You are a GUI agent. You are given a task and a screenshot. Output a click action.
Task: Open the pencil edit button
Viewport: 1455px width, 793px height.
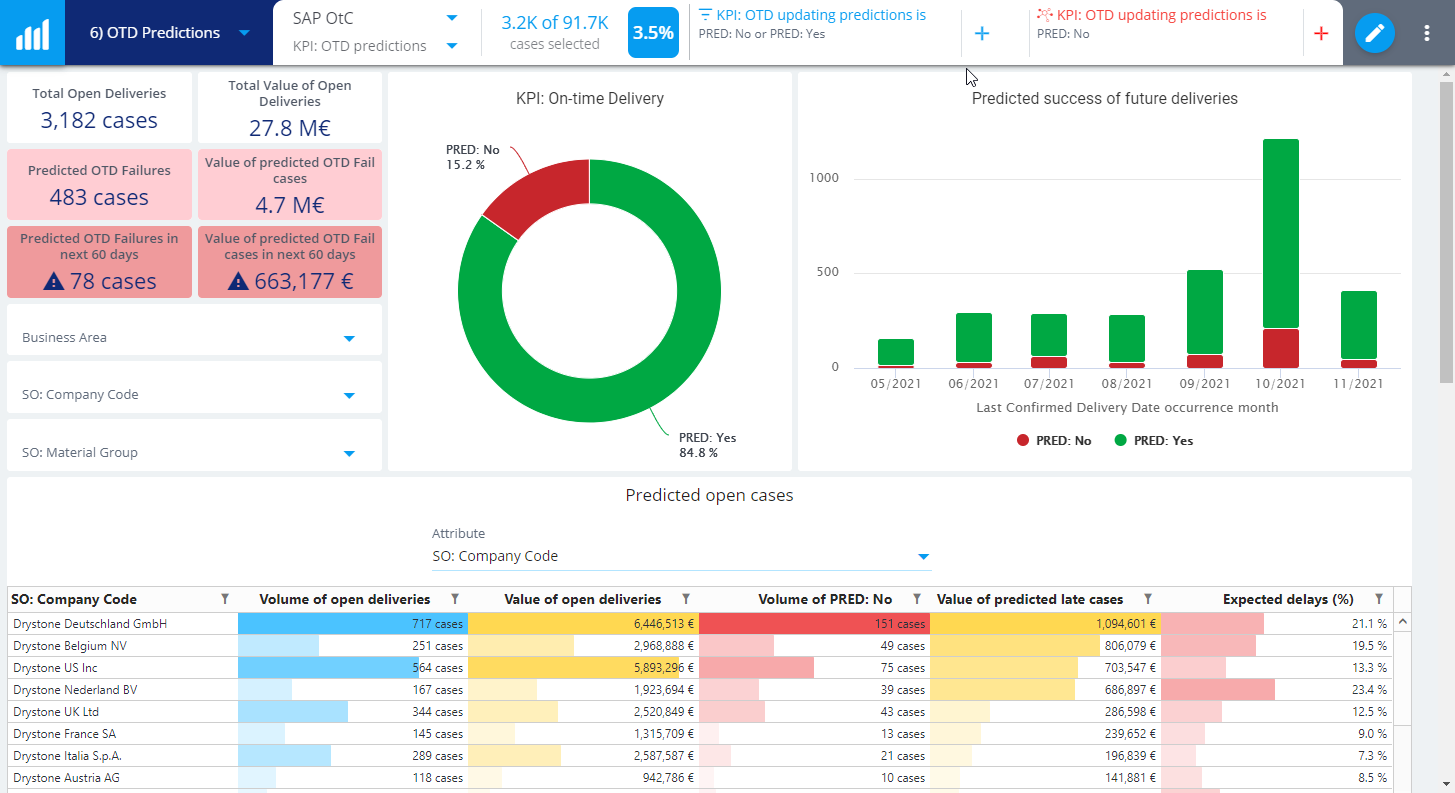(1375, 33)
